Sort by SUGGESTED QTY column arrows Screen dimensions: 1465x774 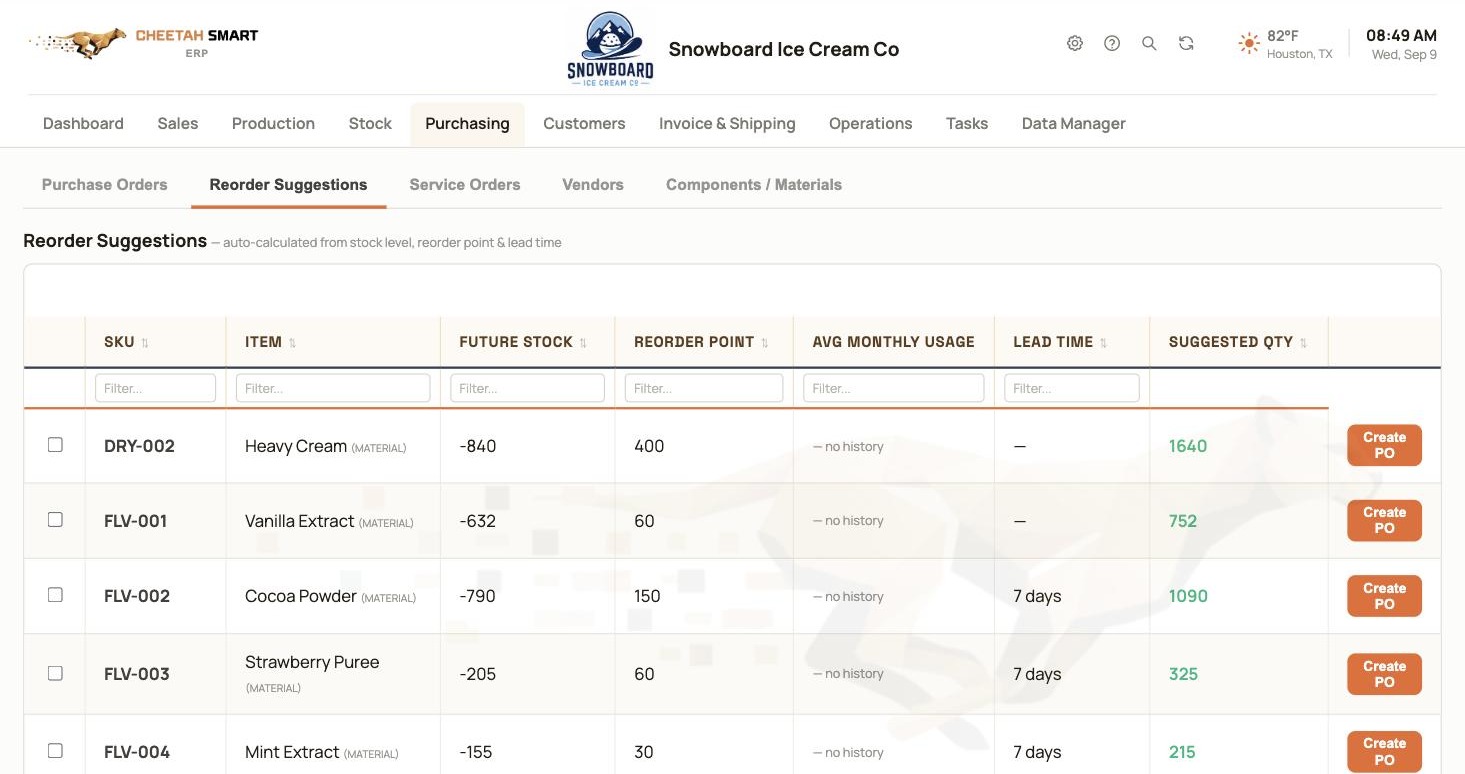click(x=1303, y=343)
